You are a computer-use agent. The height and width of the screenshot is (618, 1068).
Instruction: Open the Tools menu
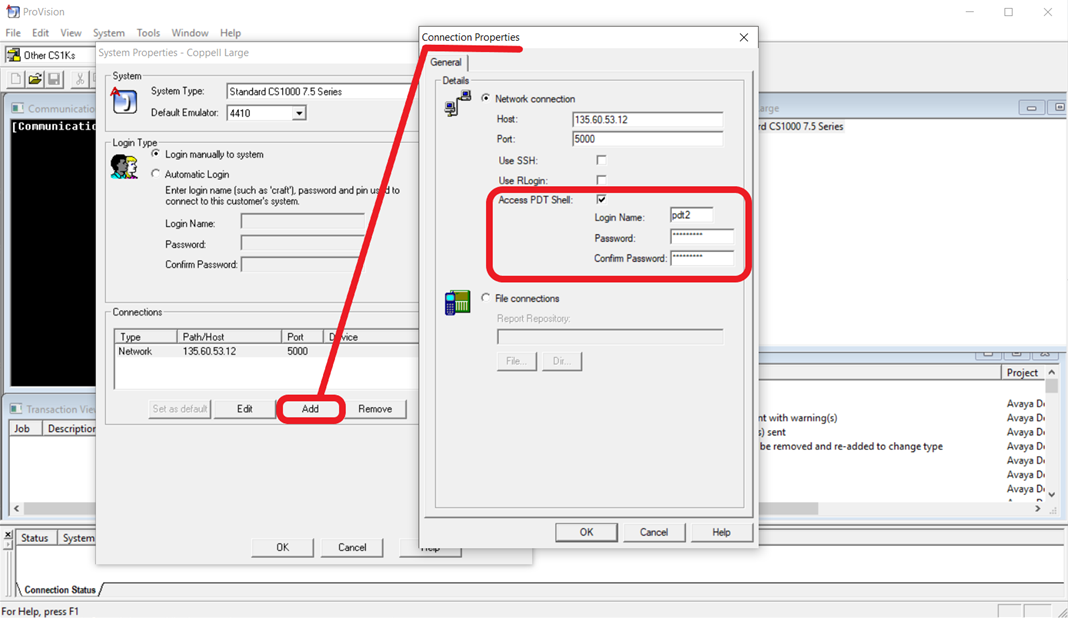148,33
